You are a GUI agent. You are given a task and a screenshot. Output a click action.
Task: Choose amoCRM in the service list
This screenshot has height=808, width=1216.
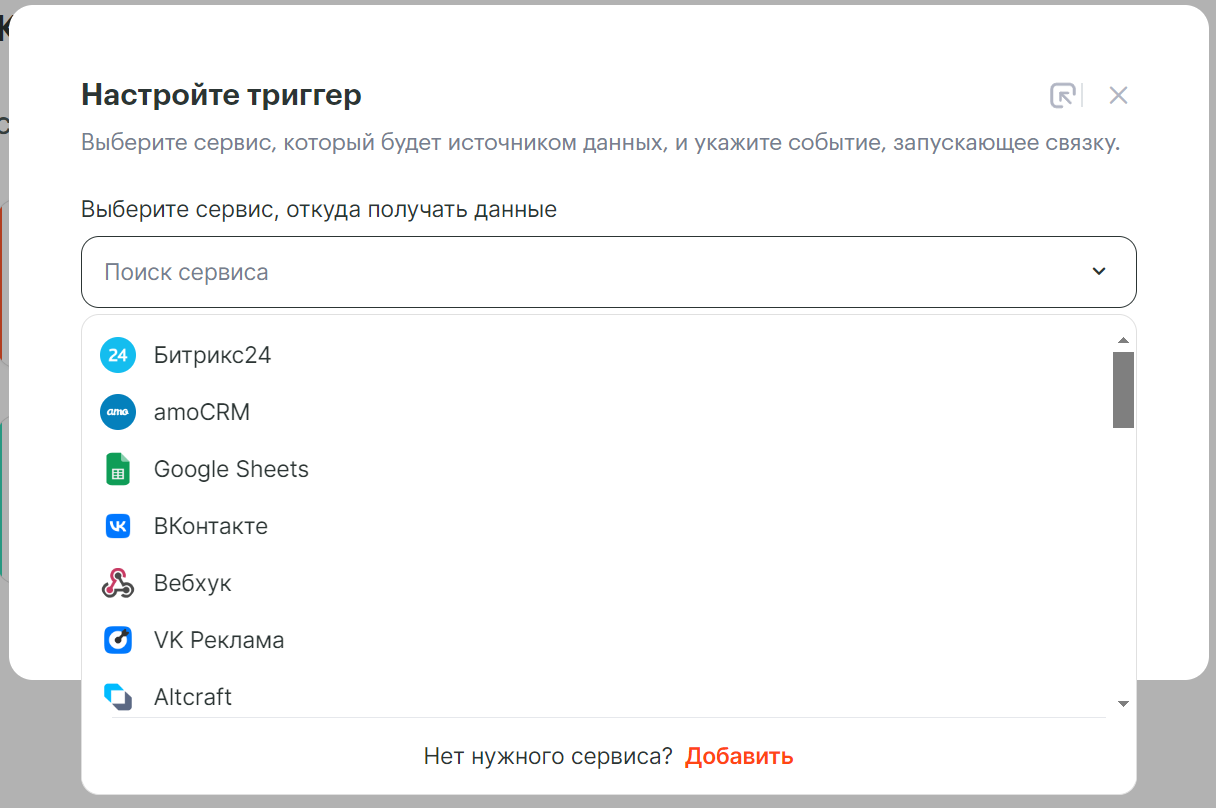(597, 412)
